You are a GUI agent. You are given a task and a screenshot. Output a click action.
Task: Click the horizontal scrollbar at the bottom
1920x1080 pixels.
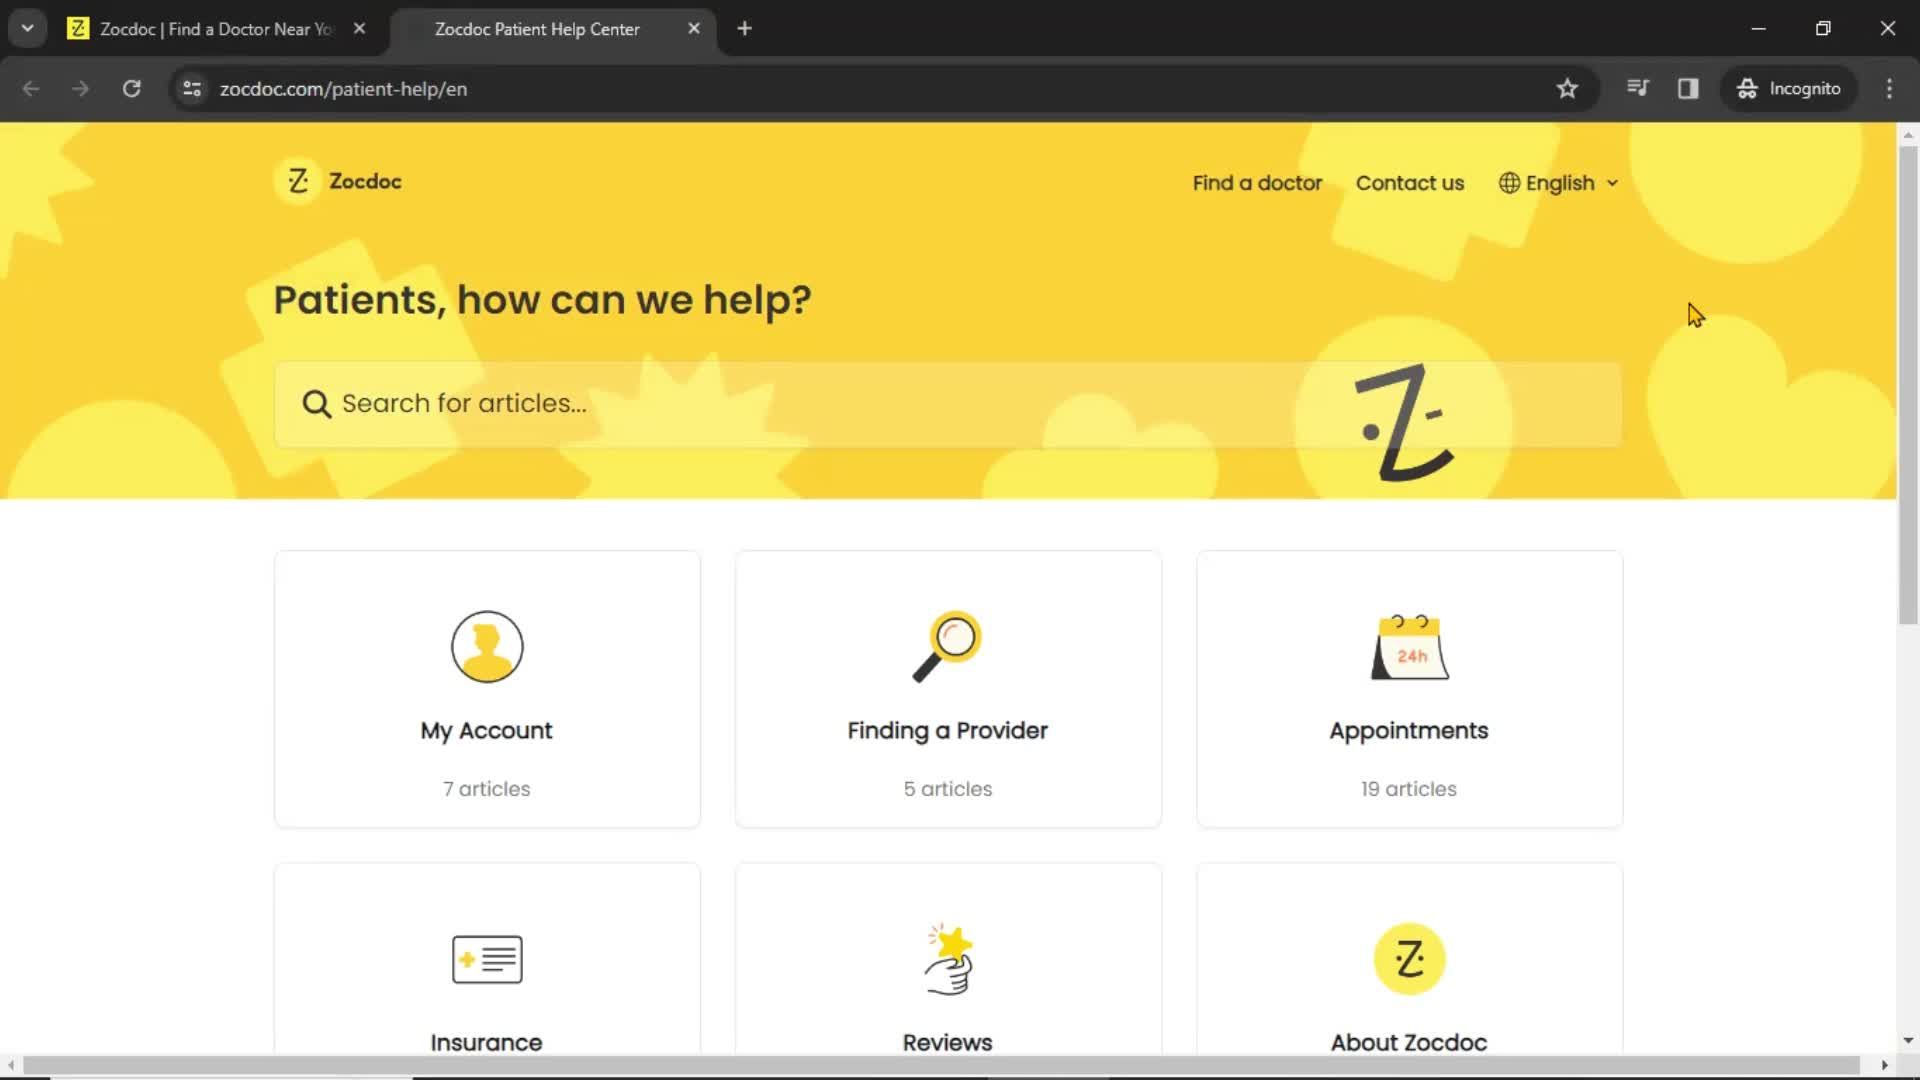tap(940, 1065)
